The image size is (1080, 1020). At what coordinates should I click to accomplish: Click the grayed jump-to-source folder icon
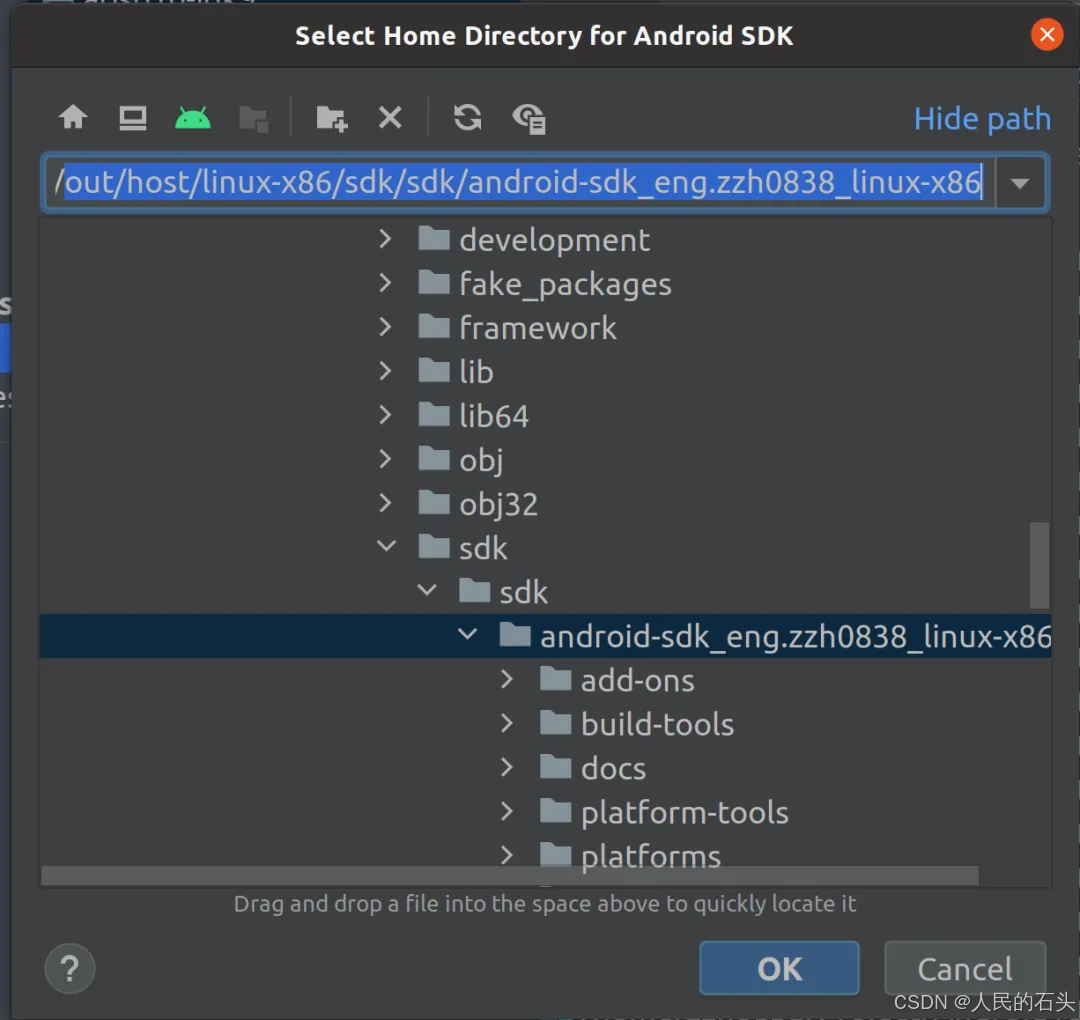tap(253, 118)
